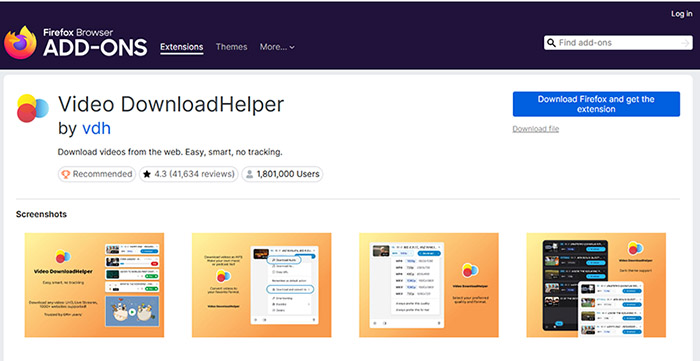
Task: Open the fourth screenshot showing dark theme
Action: point(596,285)
